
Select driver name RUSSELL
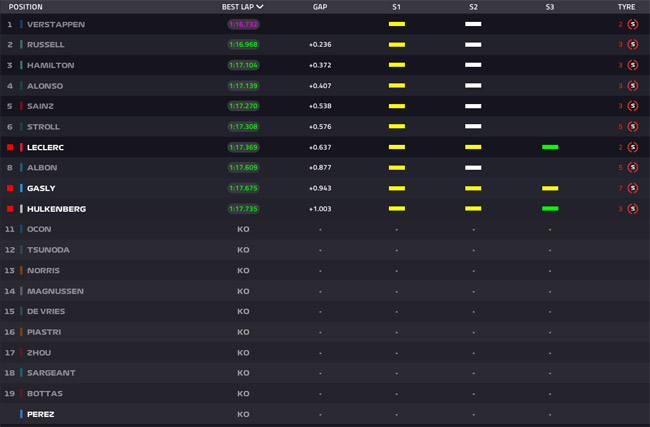pos(46,45)
